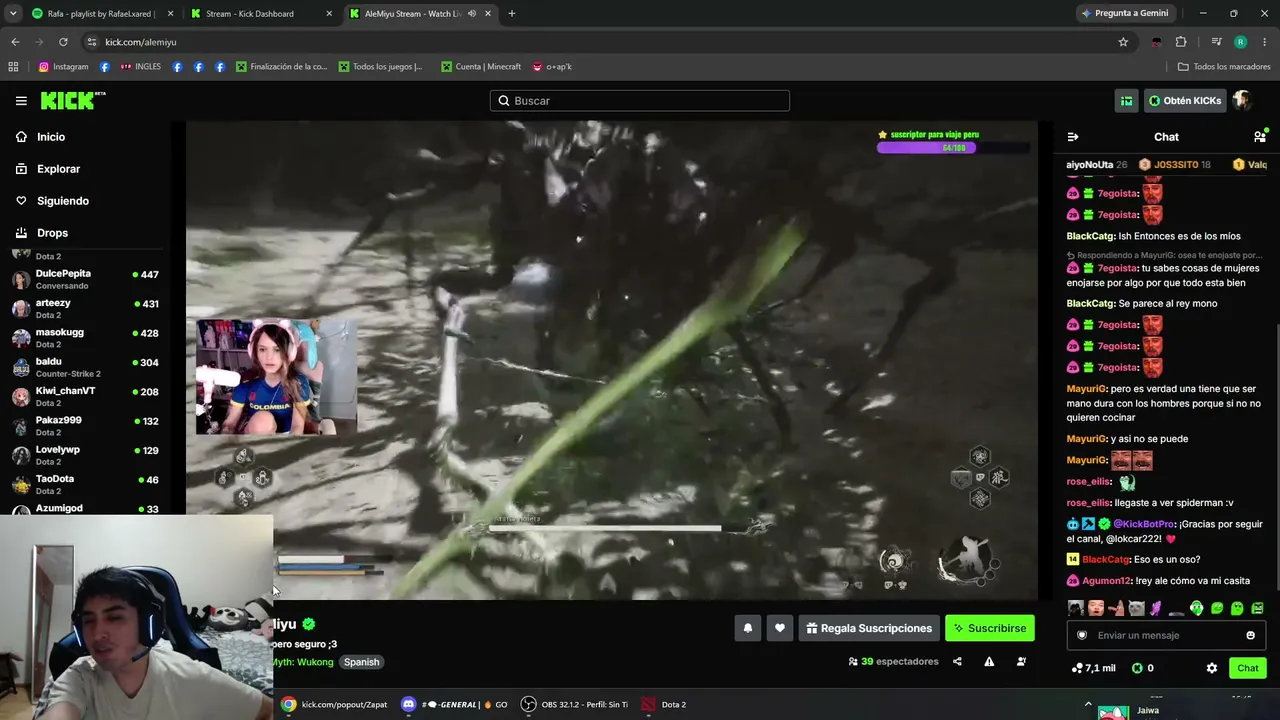The height and width of the screenshot is (720, 1280).
Task: Open masokugg's channel from sidebar
Action: (85, 337)
